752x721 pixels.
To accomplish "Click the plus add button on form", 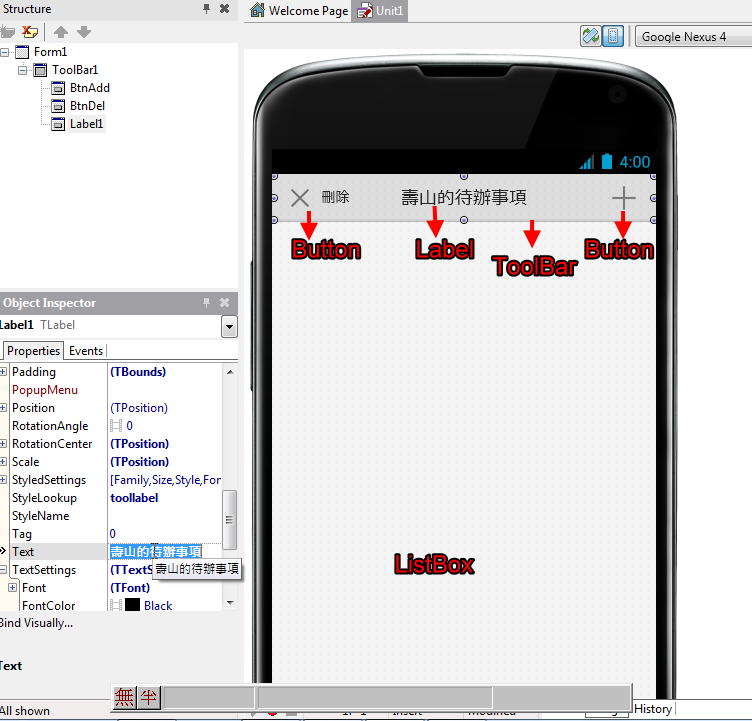I will tap(623, 198).
